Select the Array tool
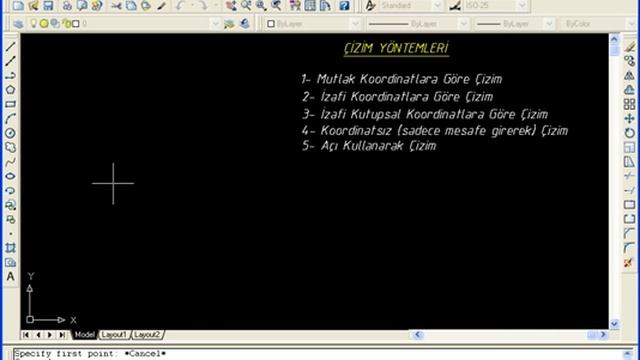 click(x=629, y=104)
